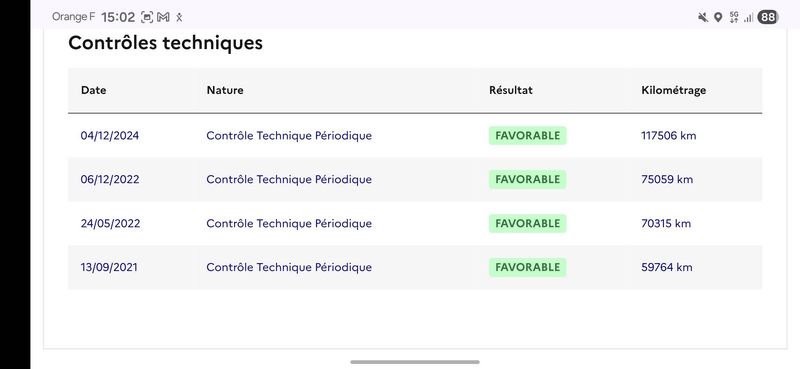
Task: Click FAVORABLE badge for 13/09/2021 row
Action: pyautogui.click(x=528, y=267)
